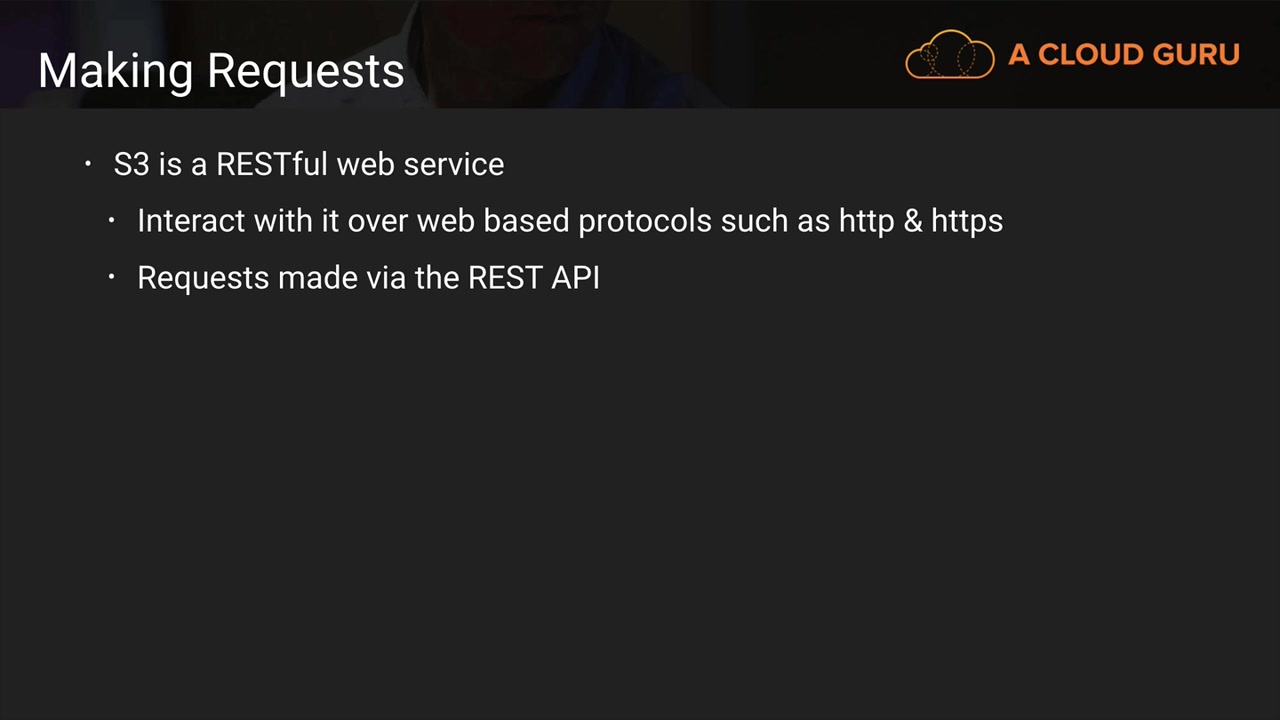Click the bullet dot before S3
1280x720 pixels.
[88, 163]
